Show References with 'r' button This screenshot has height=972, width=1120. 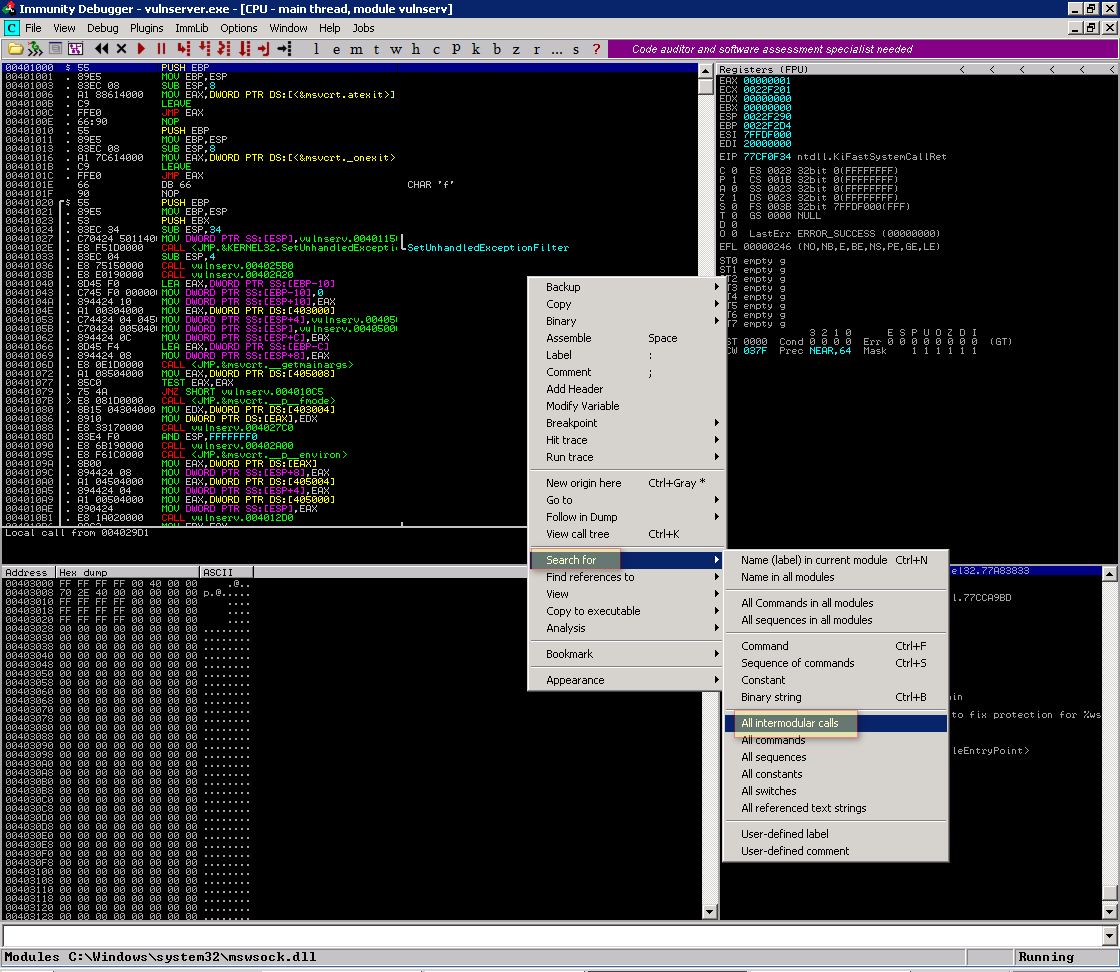[x=536, y=49]
